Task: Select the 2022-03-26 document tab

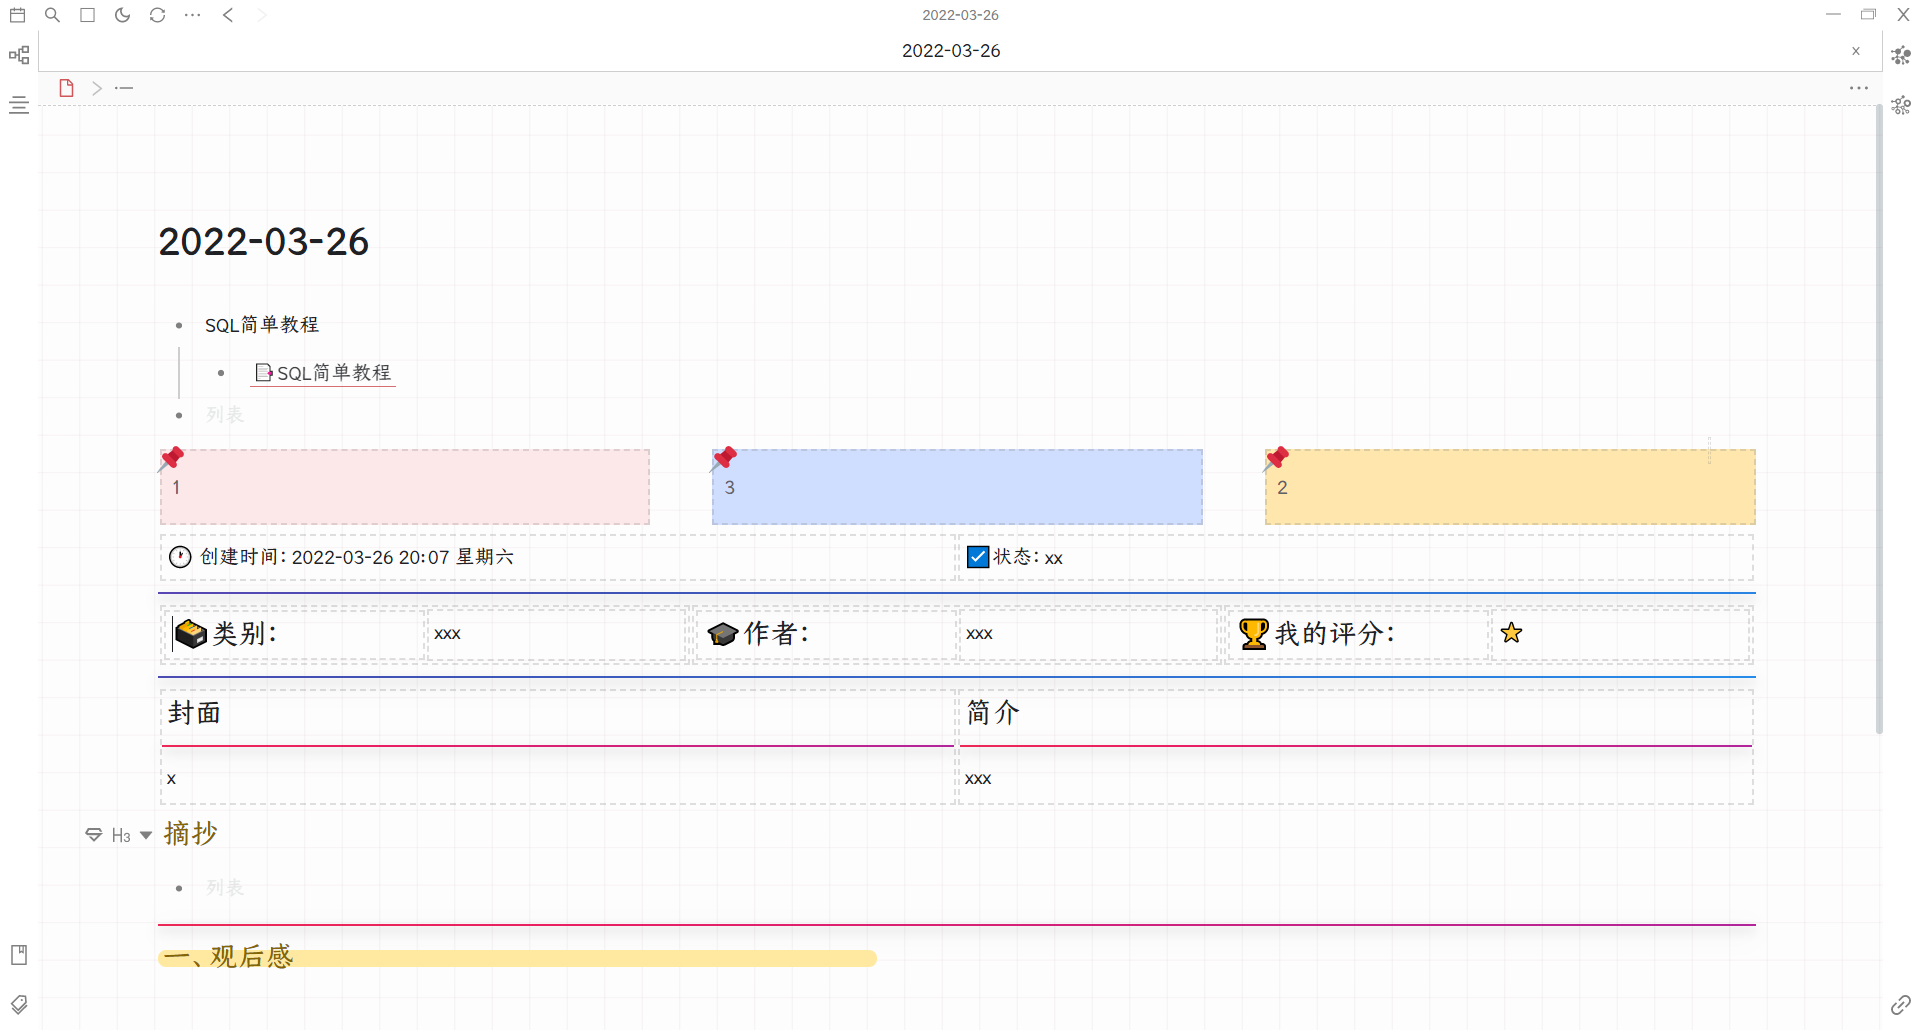Action: pos(951,51)
